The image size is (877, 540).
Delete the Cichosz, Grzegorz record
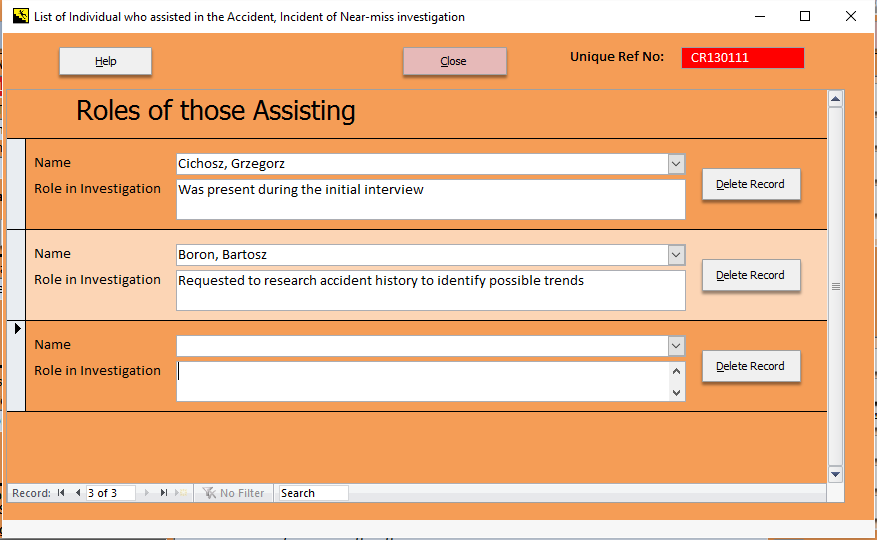point(751,184)
